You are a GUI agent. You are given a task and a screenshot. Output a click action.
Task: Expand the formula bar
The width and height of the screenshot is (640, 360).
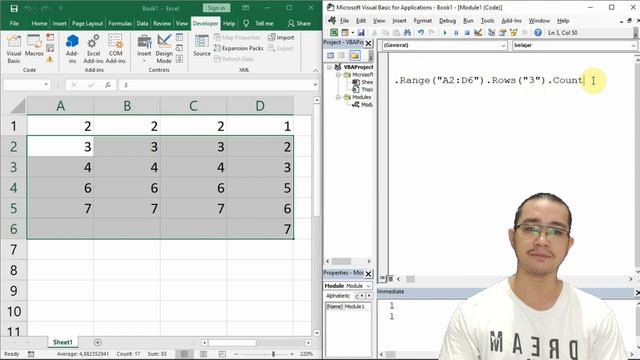315,84
